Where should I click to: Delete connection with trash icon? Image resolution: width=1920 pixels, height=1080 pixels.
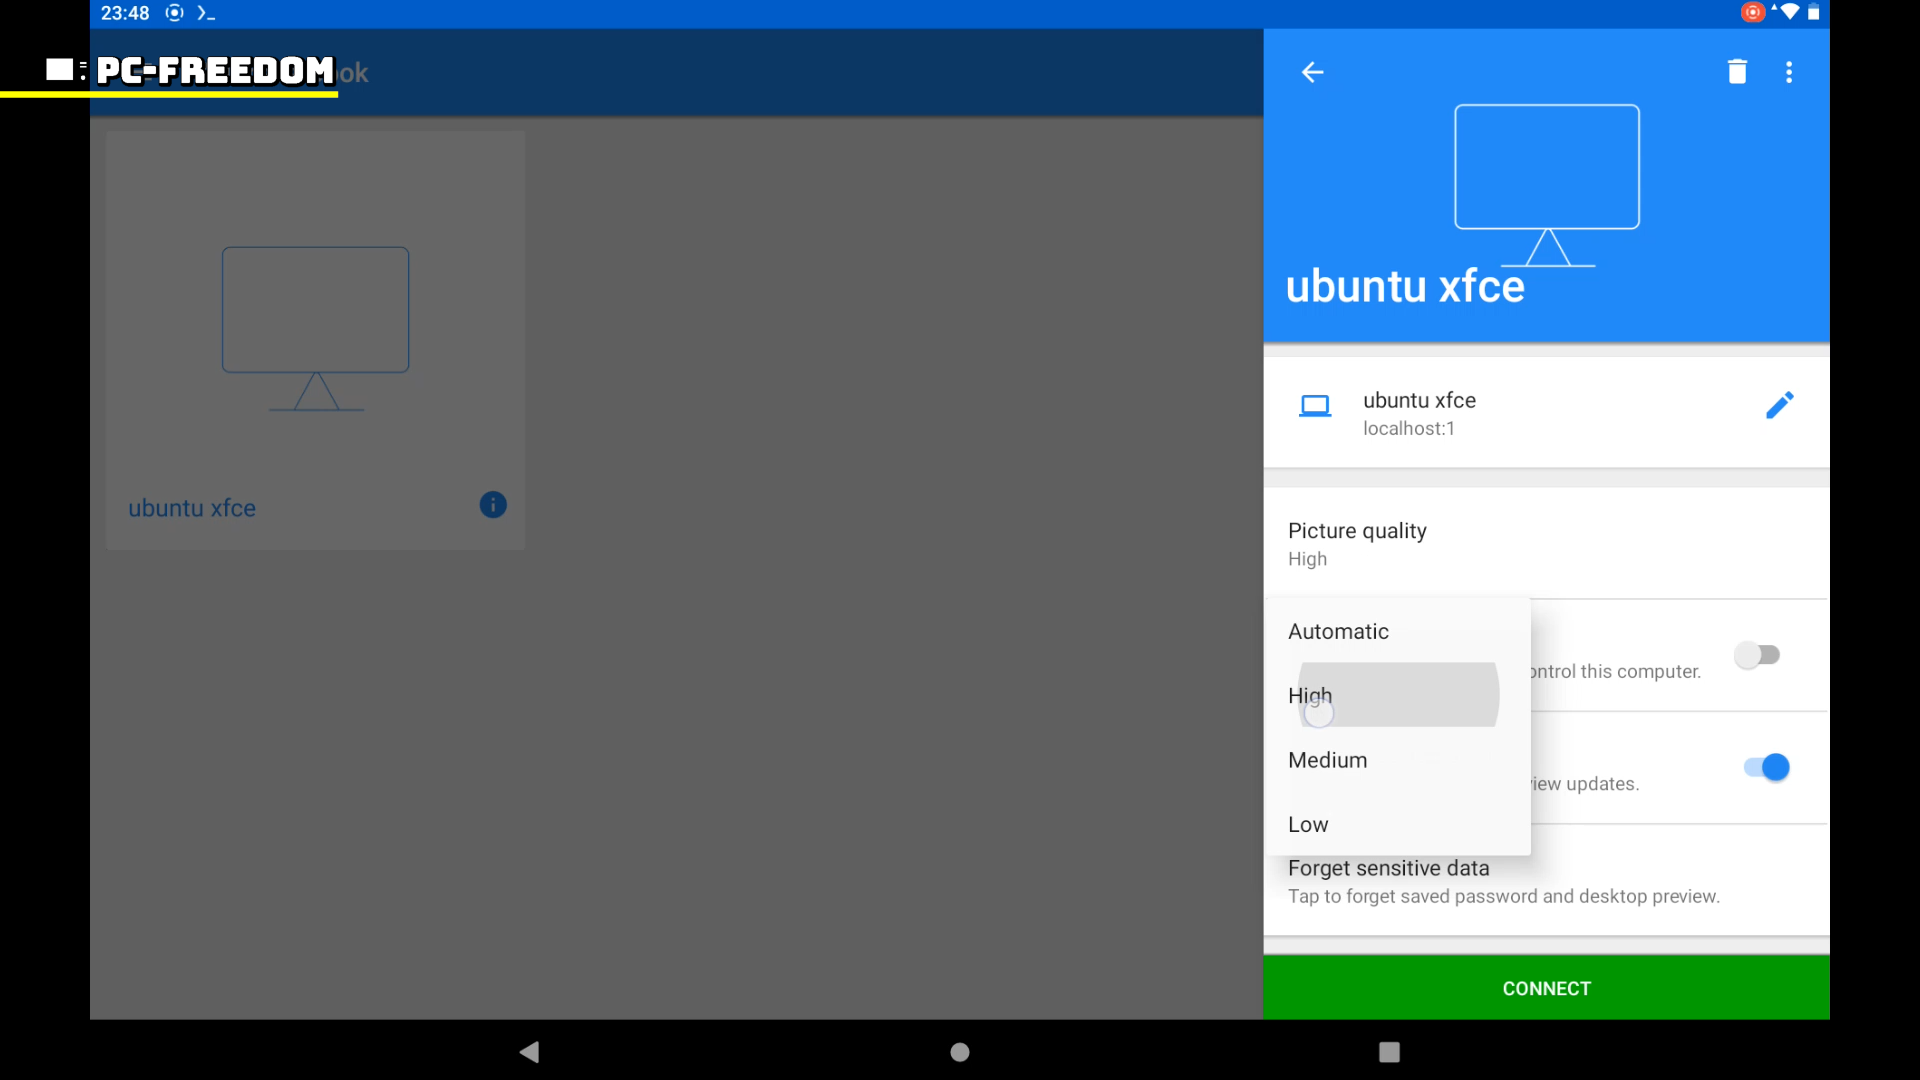pos(1737,72)
